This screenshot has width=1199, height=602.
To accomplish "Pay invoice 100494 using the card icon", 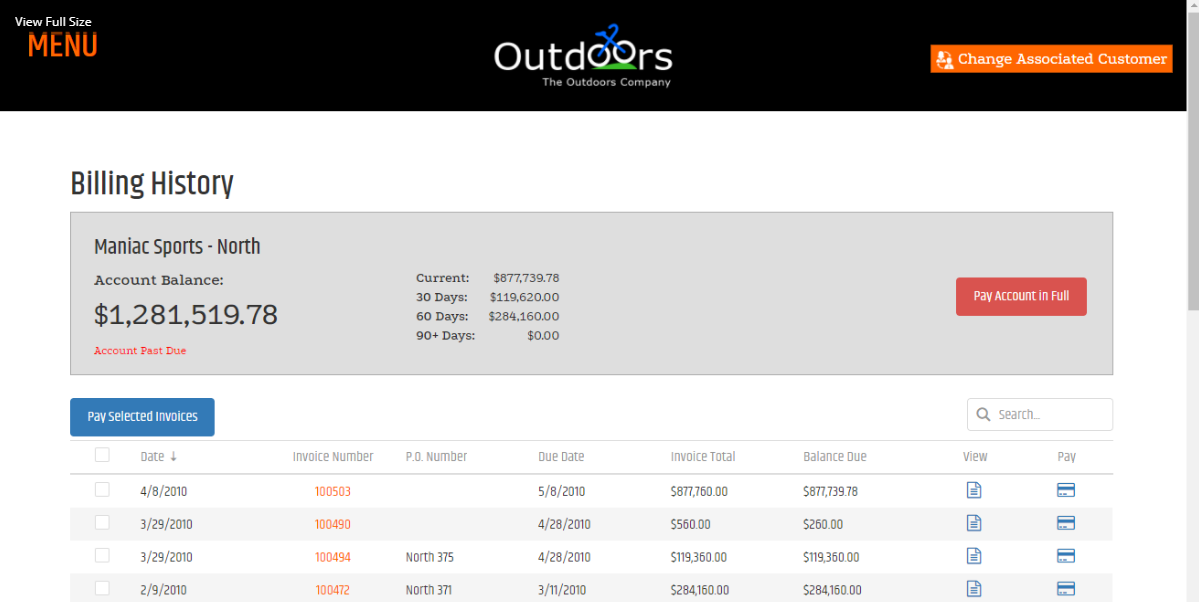I will tap(1066, 556).
